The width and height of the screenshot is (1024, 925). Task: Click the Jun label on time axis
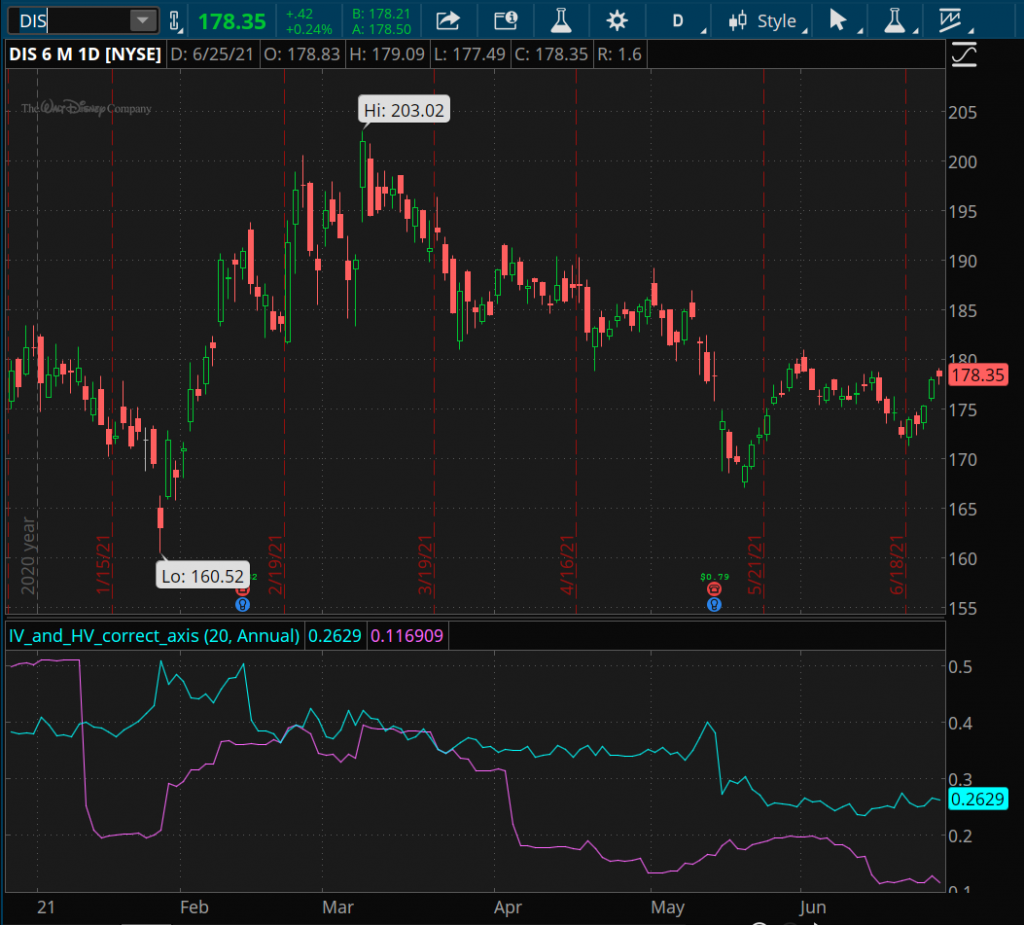(x=813, y=907)
